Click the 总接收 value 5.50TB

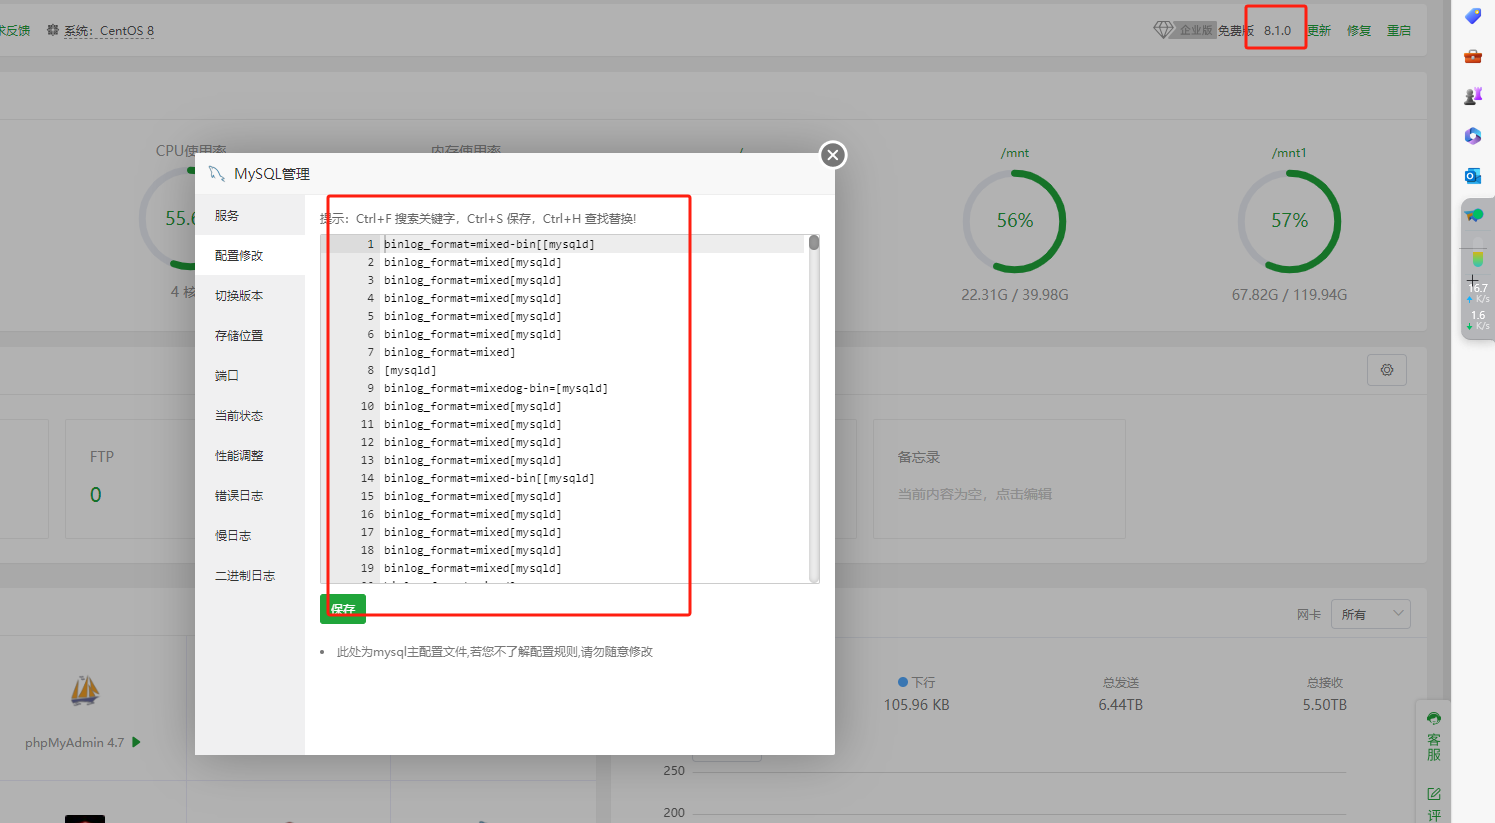(x=1325, y=705)
